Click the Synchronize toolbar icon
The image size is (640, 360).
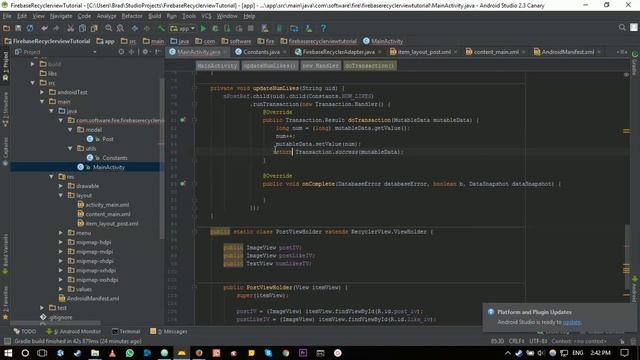click(x=30, y=29)
